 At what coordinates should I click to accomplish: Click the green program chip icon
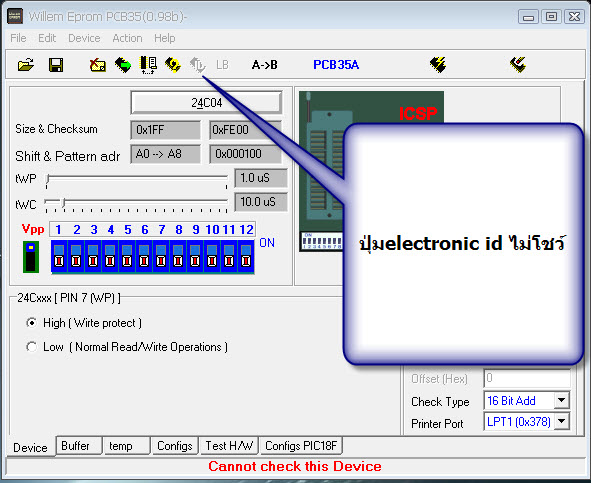(123, 65)
